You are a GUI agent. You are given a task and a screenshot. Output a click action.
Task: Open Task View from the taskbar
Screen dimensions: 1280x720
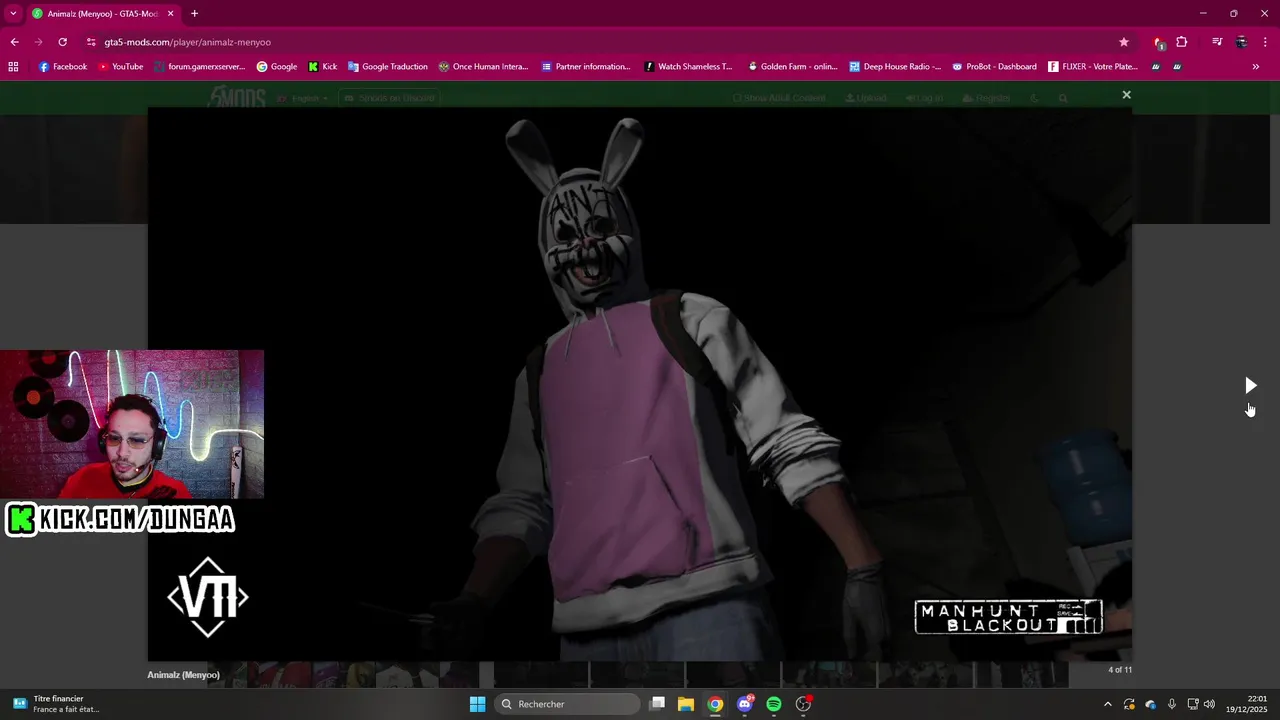[657, 704]
